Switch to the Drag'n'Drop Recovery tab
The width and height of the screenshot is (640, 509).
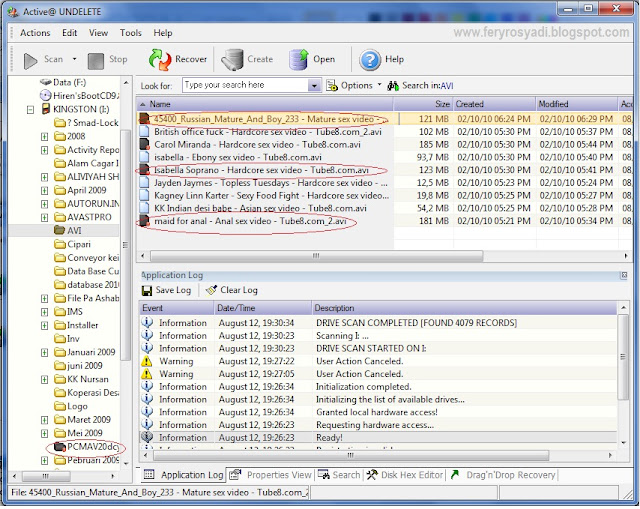click(x=503, y=475)
